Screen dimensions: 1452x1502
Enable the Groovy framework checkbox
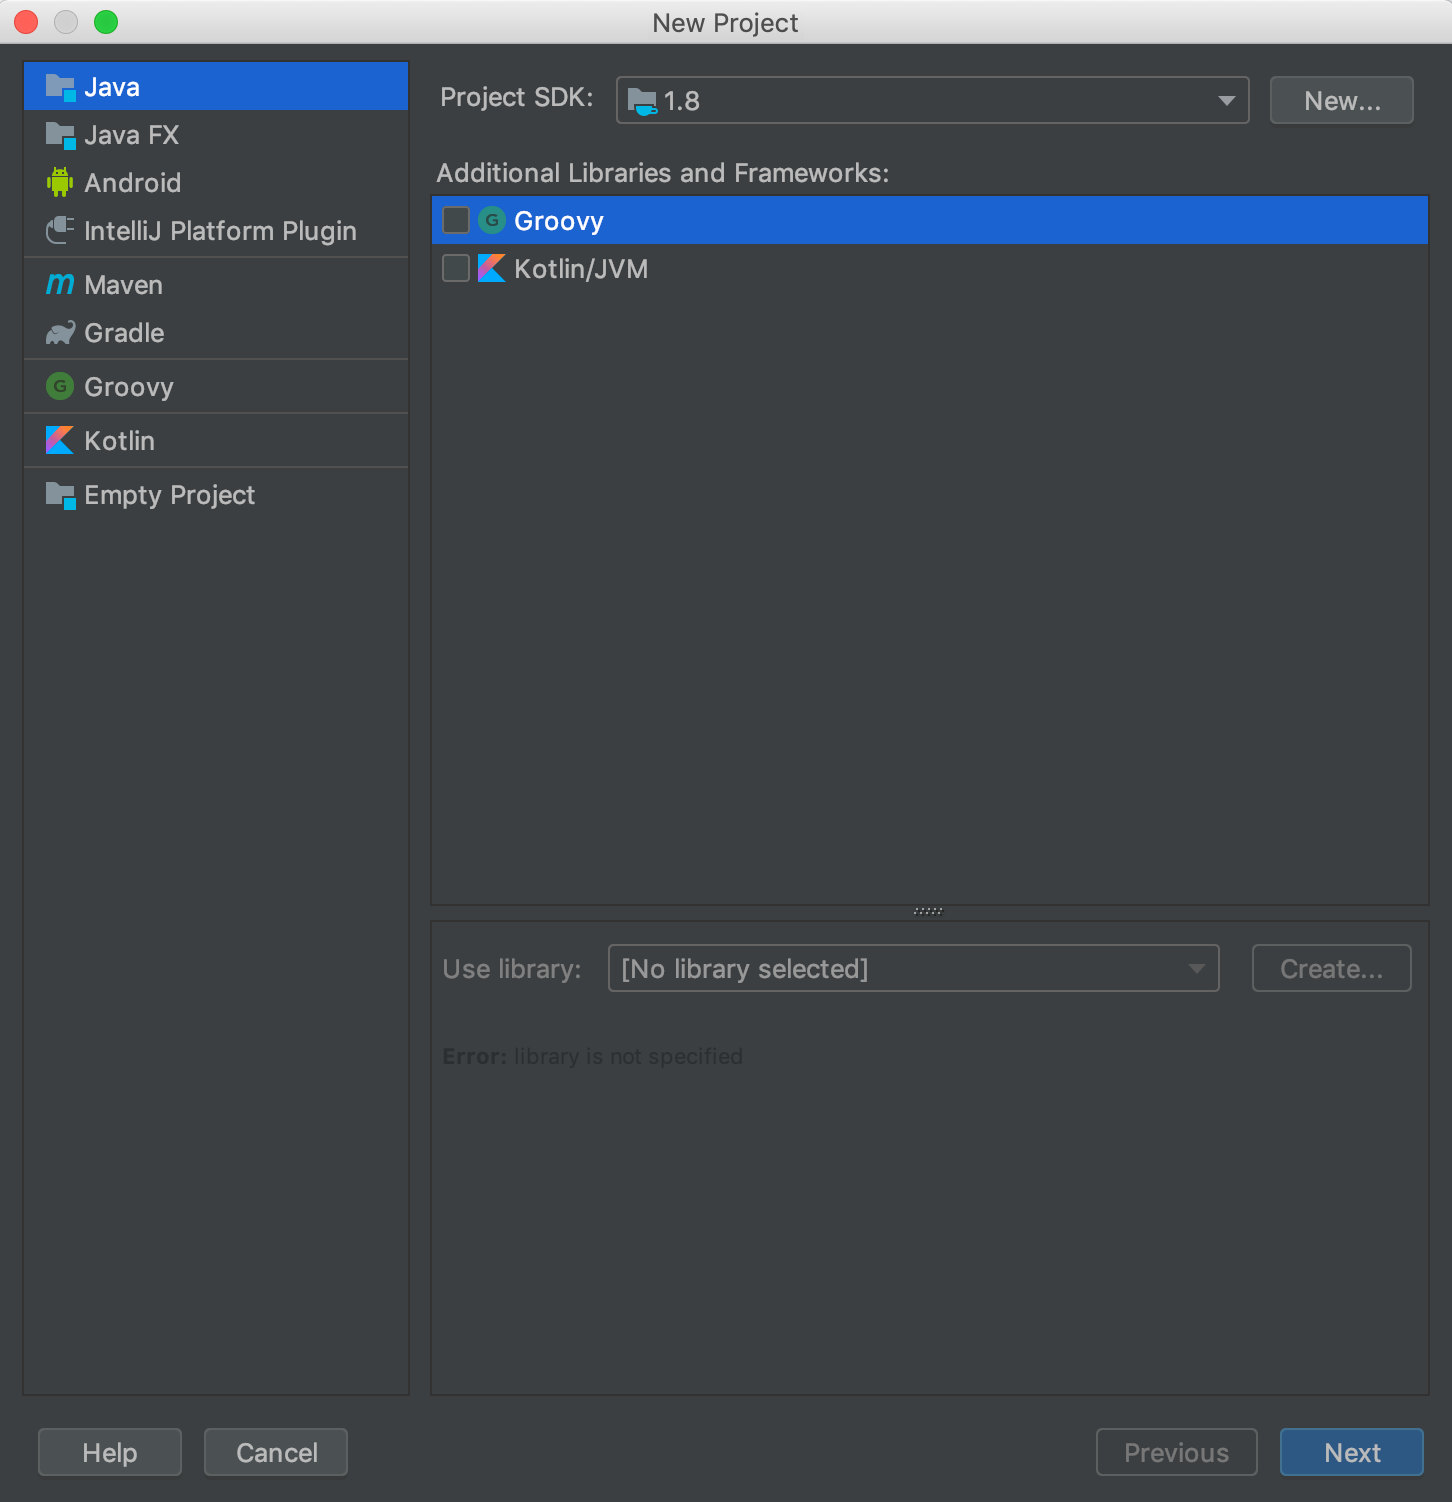456,220
